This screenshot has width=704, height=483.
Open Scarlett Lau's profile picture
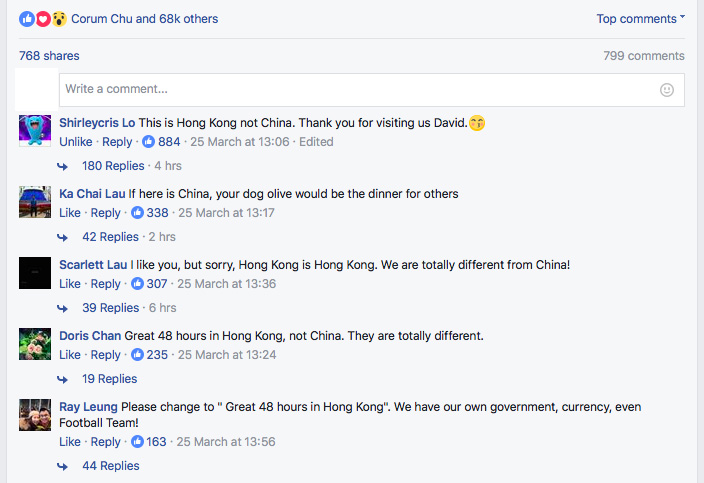35,273
